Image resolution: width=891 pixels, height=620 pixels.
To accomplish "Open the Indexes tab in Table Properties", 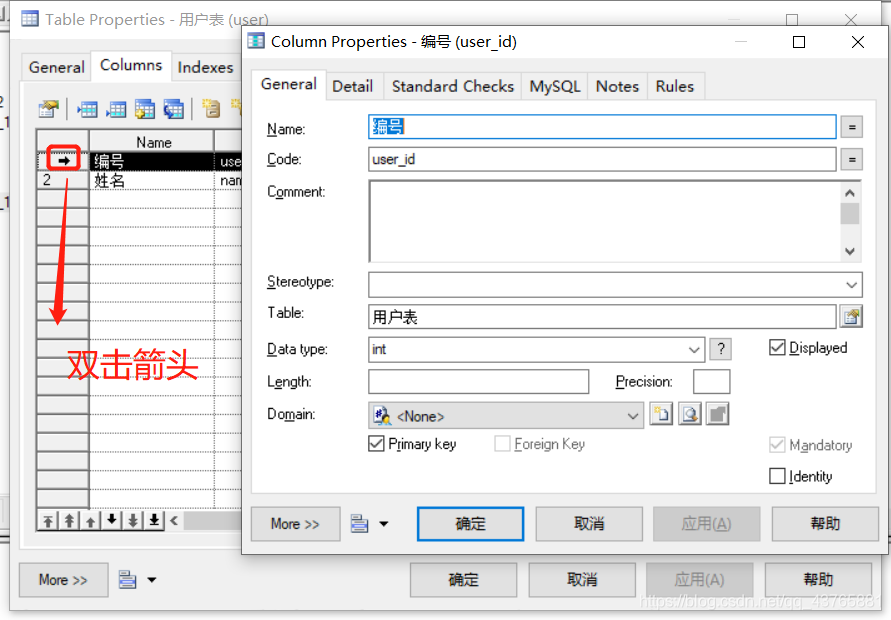I will pyautogui.click(x=206, y=67).
